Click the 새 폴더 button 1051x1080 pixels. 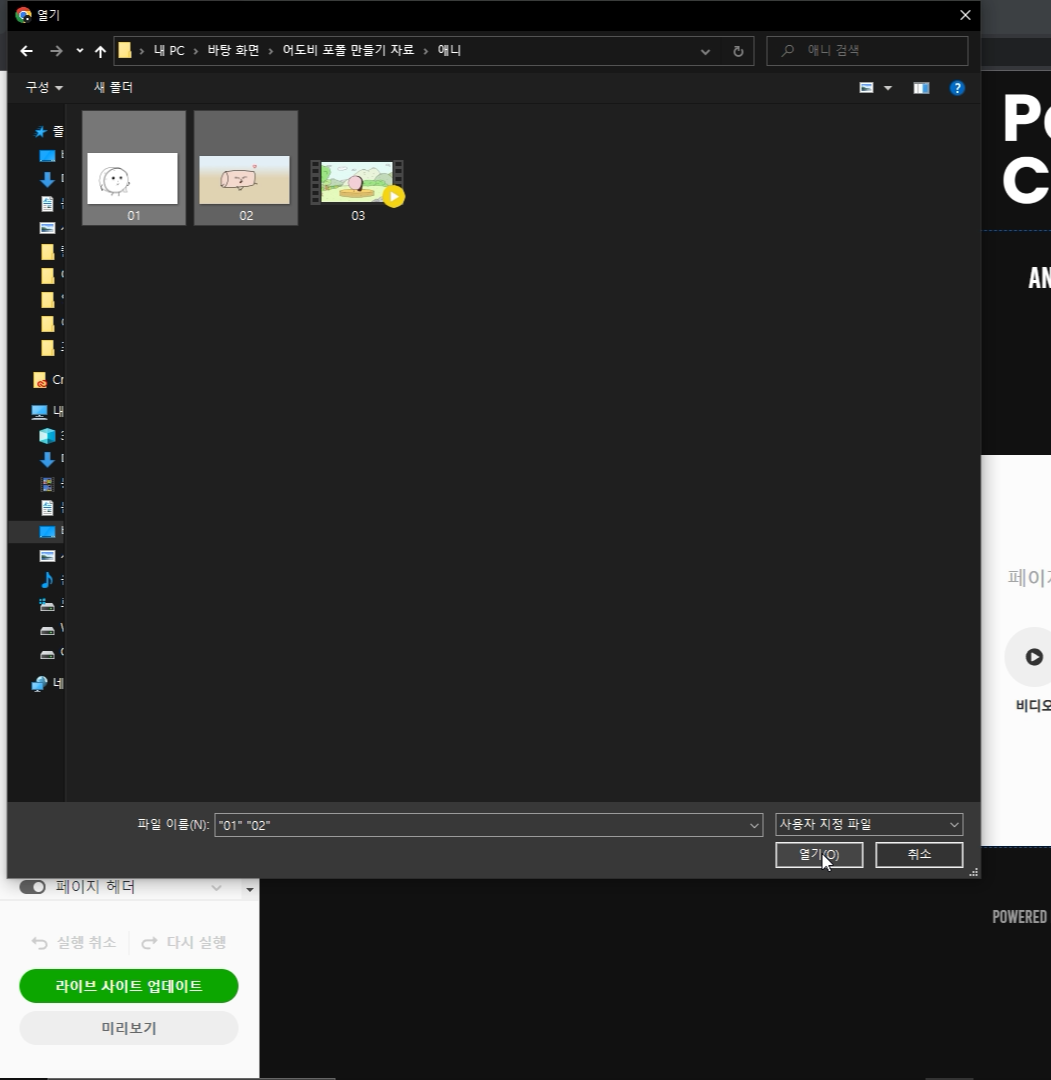click(113, 87)
